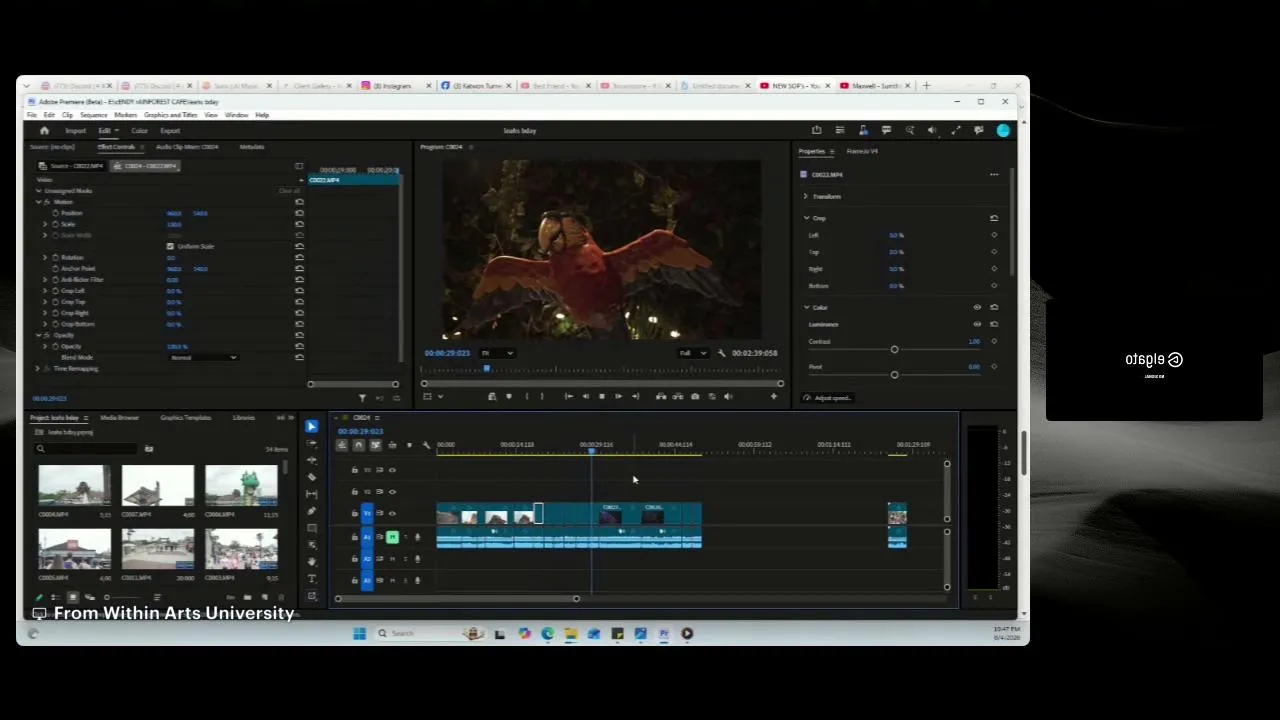Image resolution: width=1280 pixels, height=720 pixels.
Task: Select the Pen tool
Action: coord(312,511)
